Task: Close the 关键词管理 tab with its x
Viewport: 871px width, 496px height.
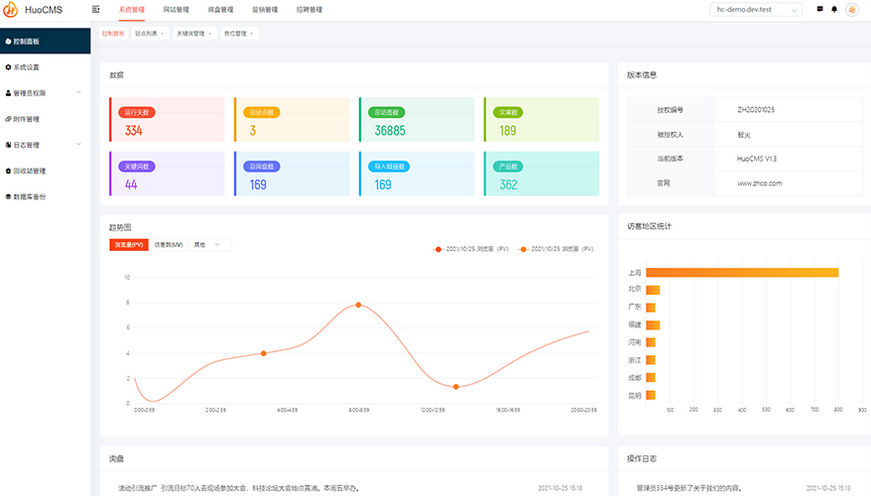Action: pos(210,34)
